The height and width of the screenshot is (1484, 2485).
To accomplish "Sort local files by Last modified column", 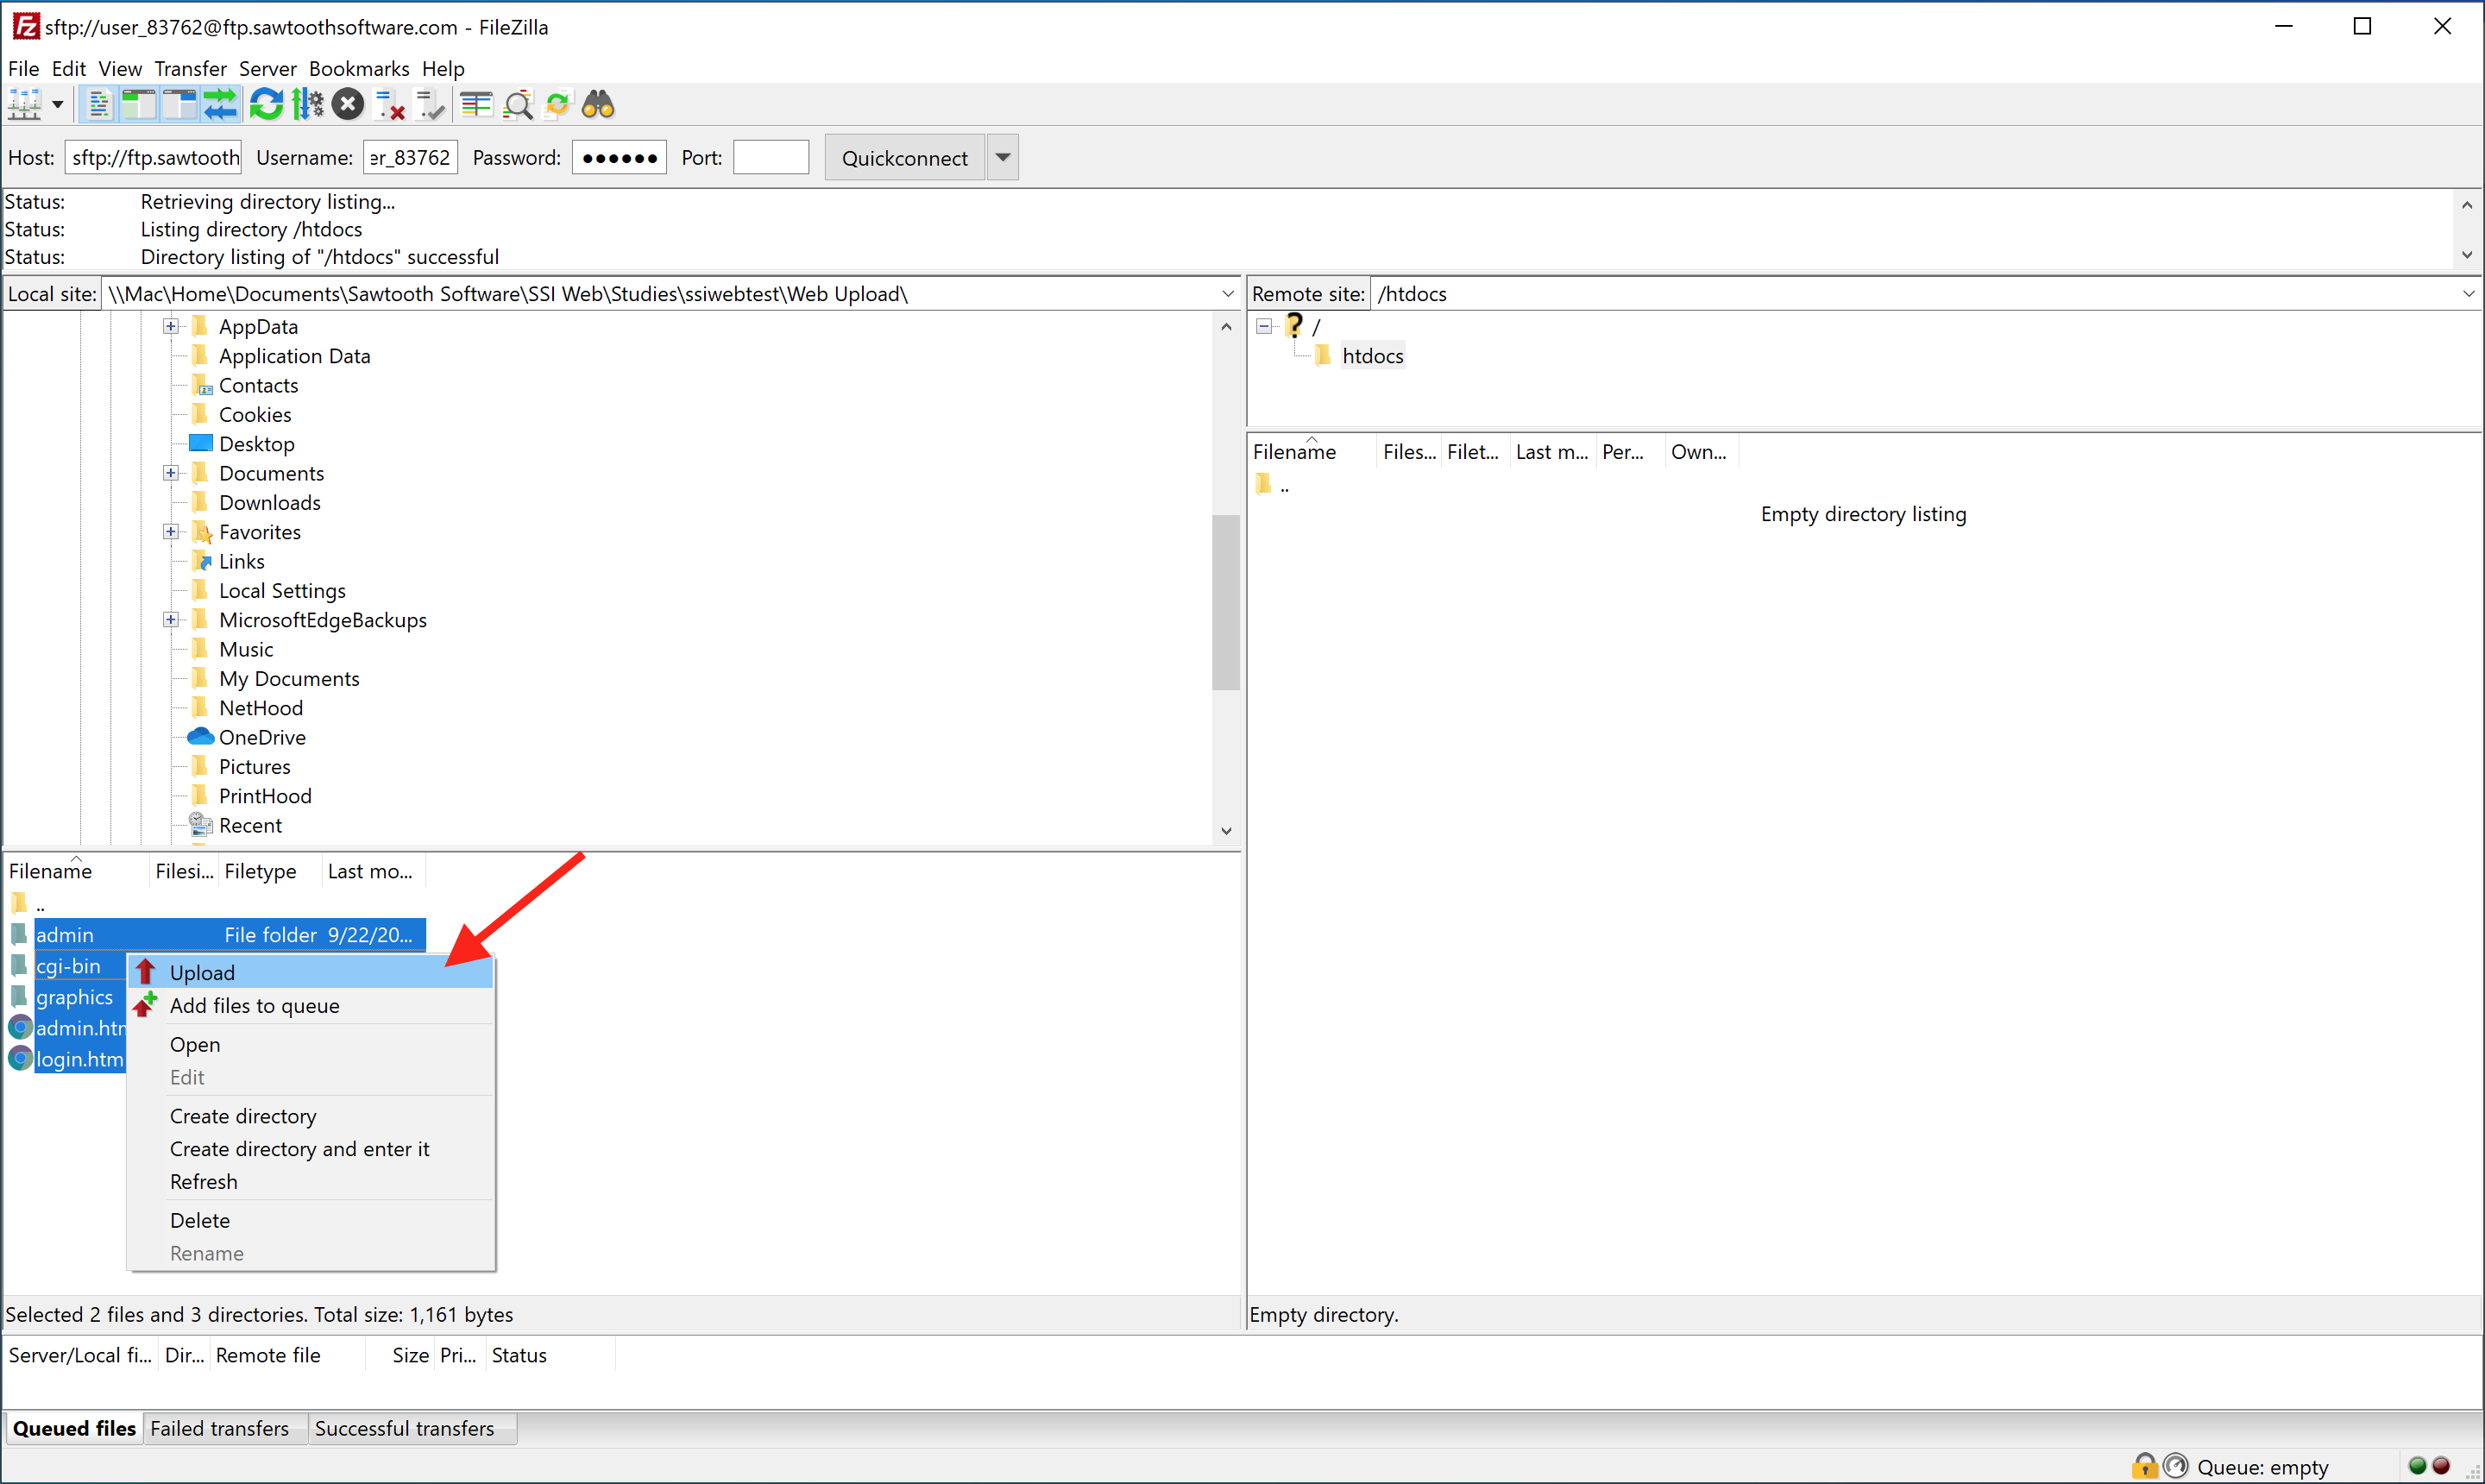I will [x=374, y=871].
